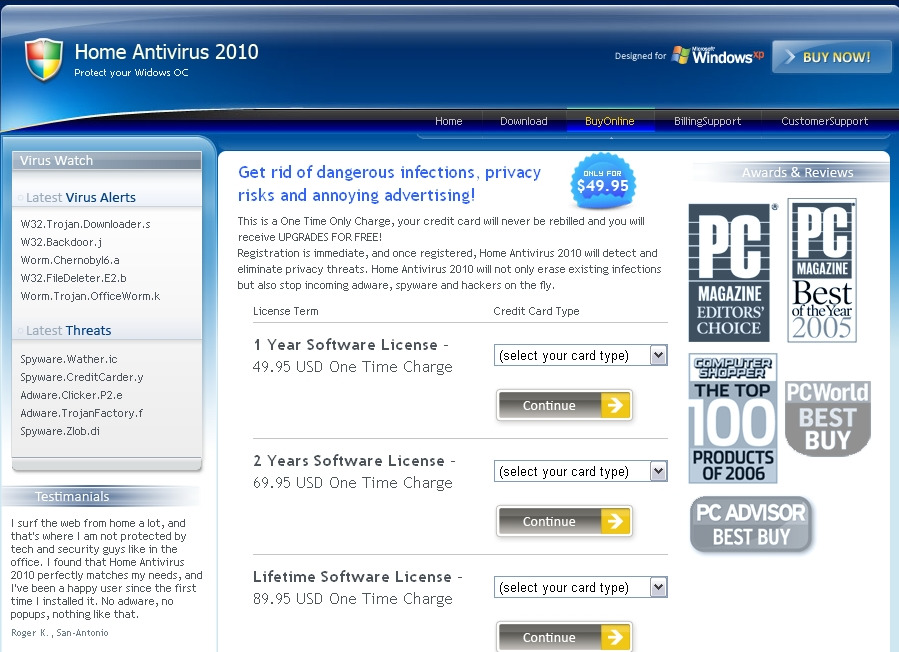Open Computer Shopper Top 100 Products badge
899x652 pixels.
pyautogui.click(x=733, y=418)
